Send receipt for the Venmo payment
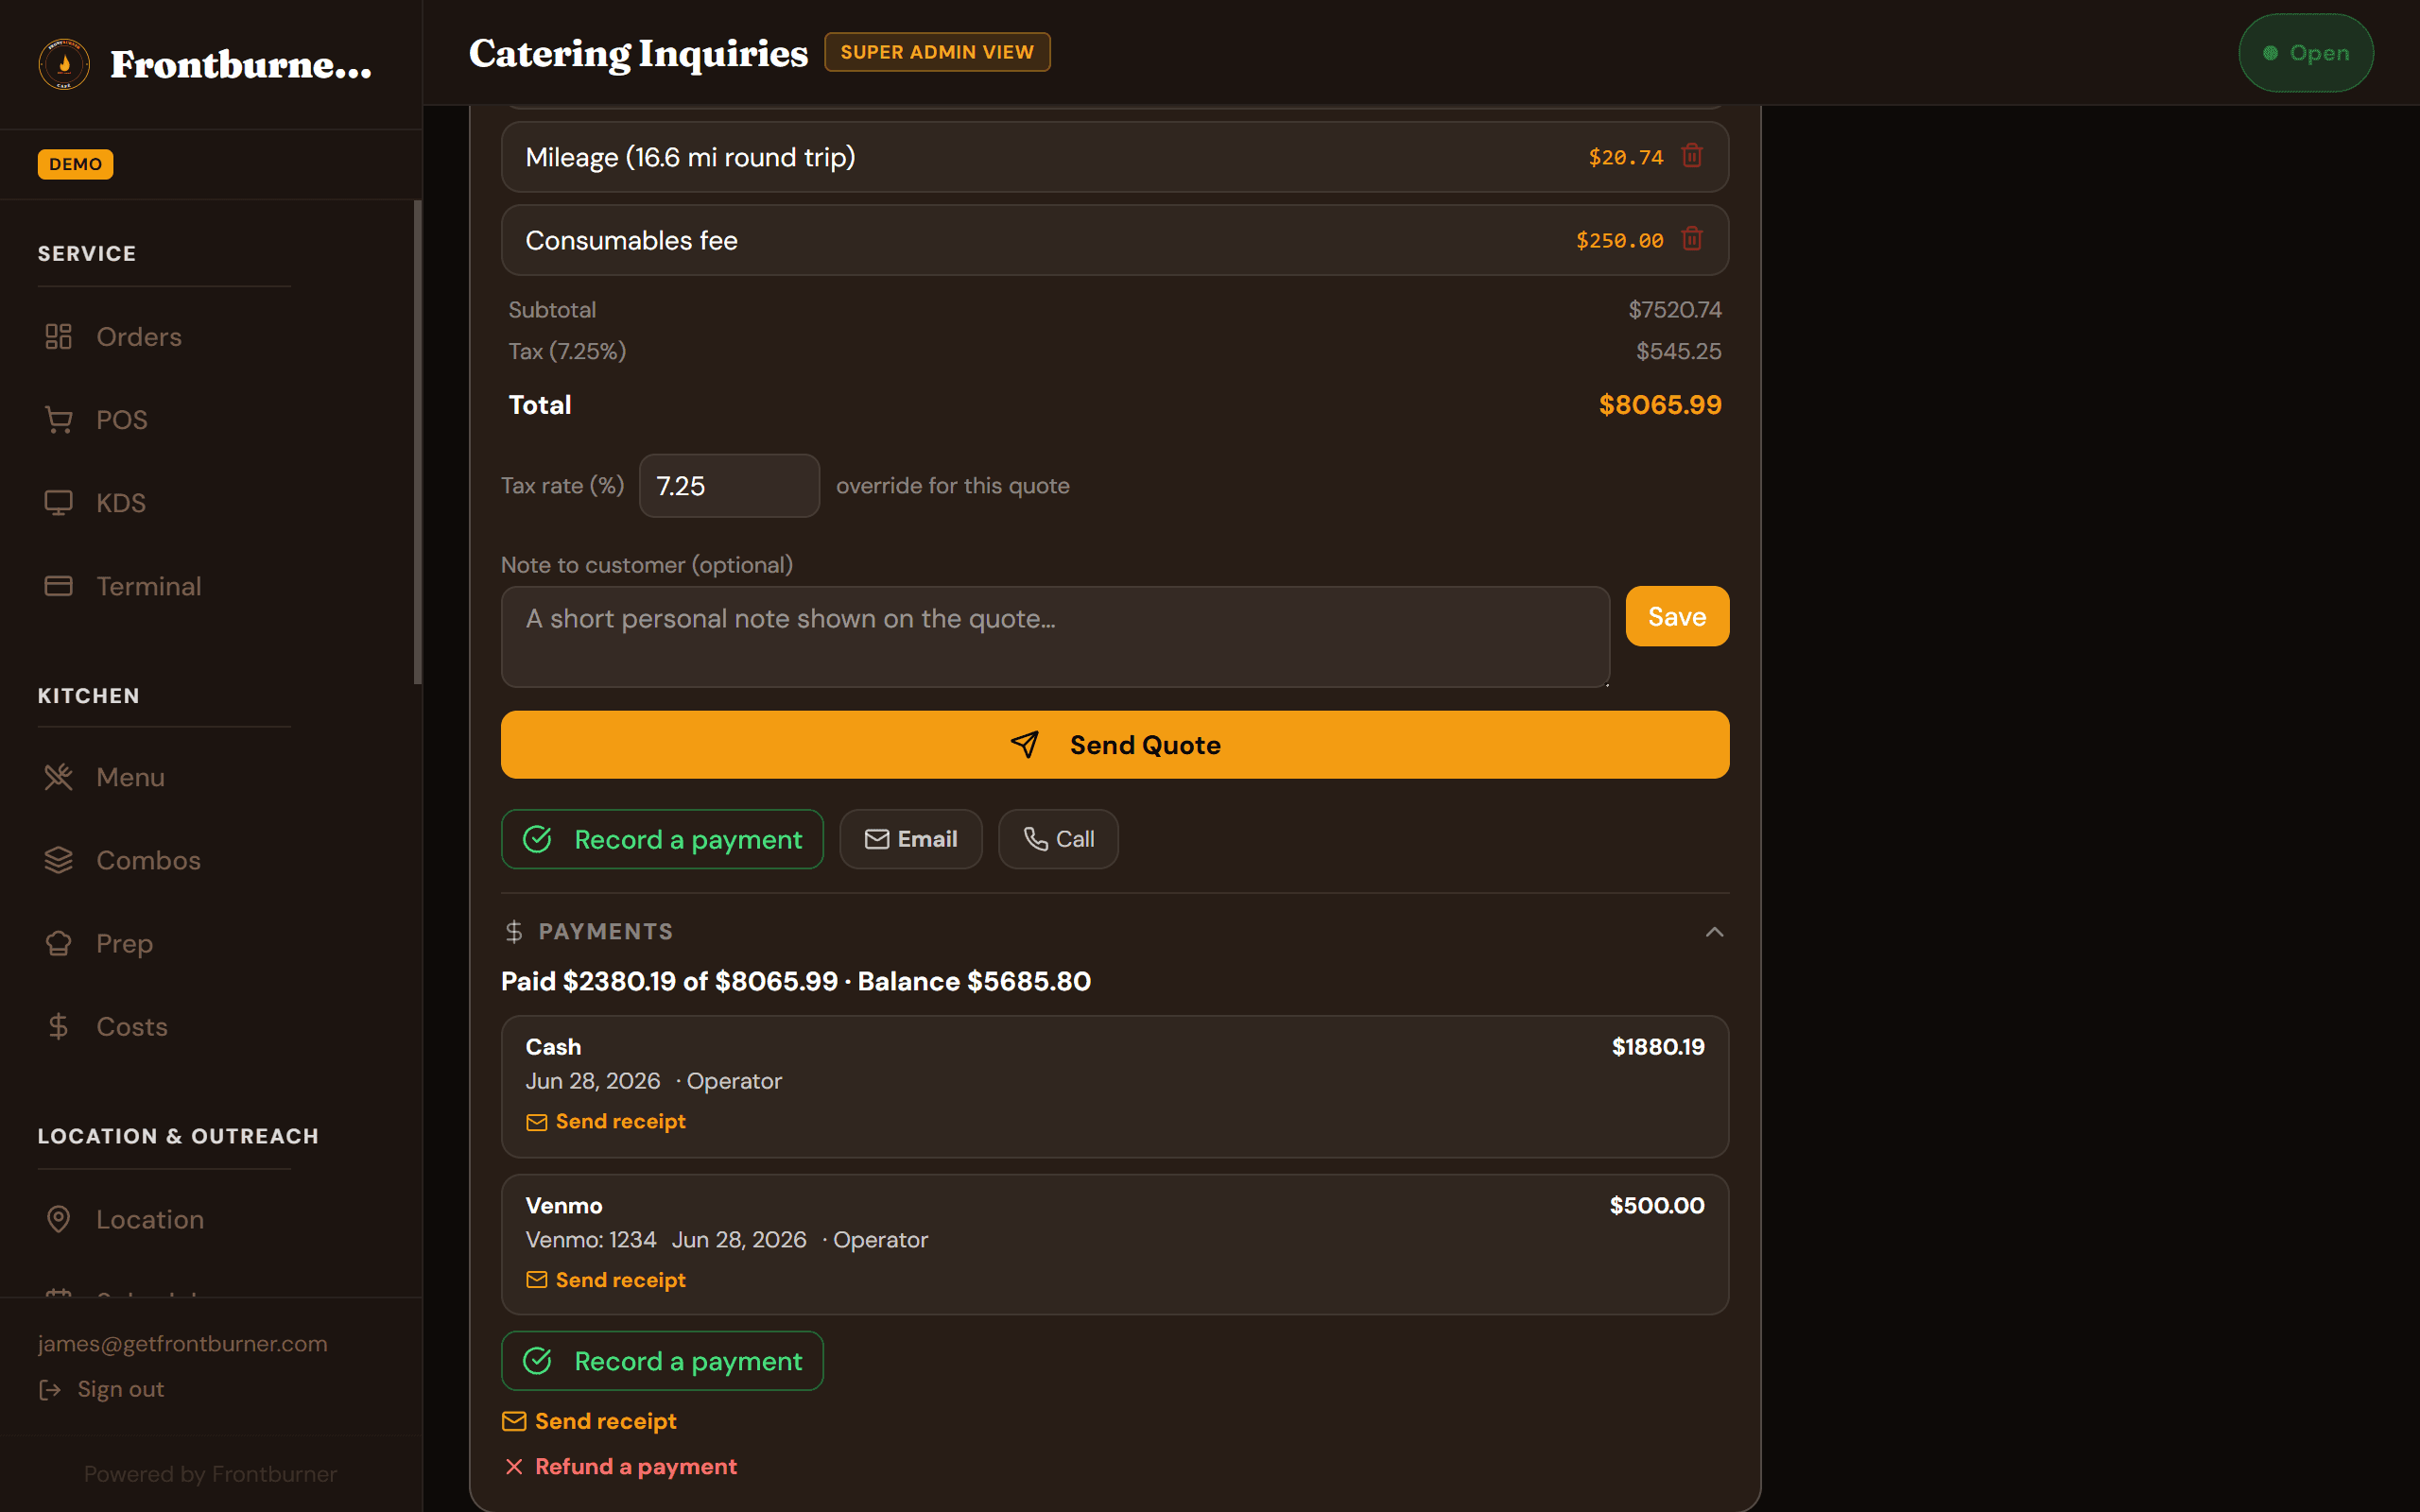This screenshot has height=1512, width=2420. tap(606, 1280)
